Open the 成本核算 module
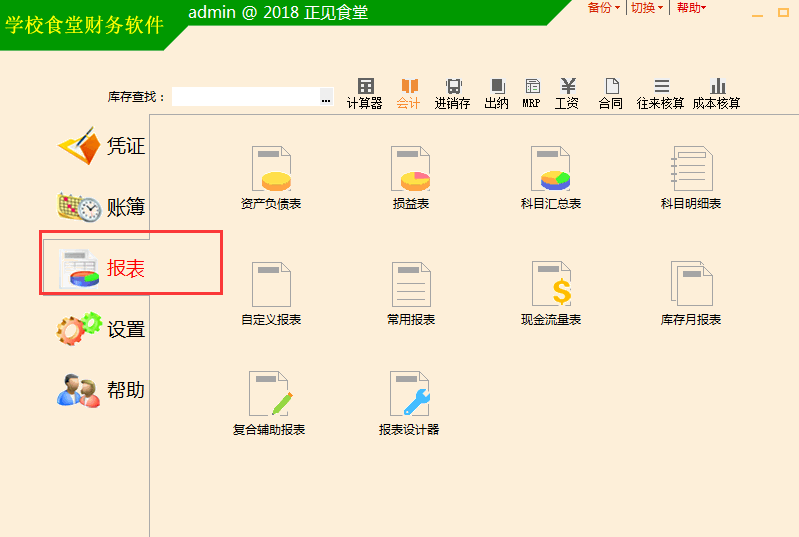The height and width of the screenshot is (537, 799). pos(716,94)
